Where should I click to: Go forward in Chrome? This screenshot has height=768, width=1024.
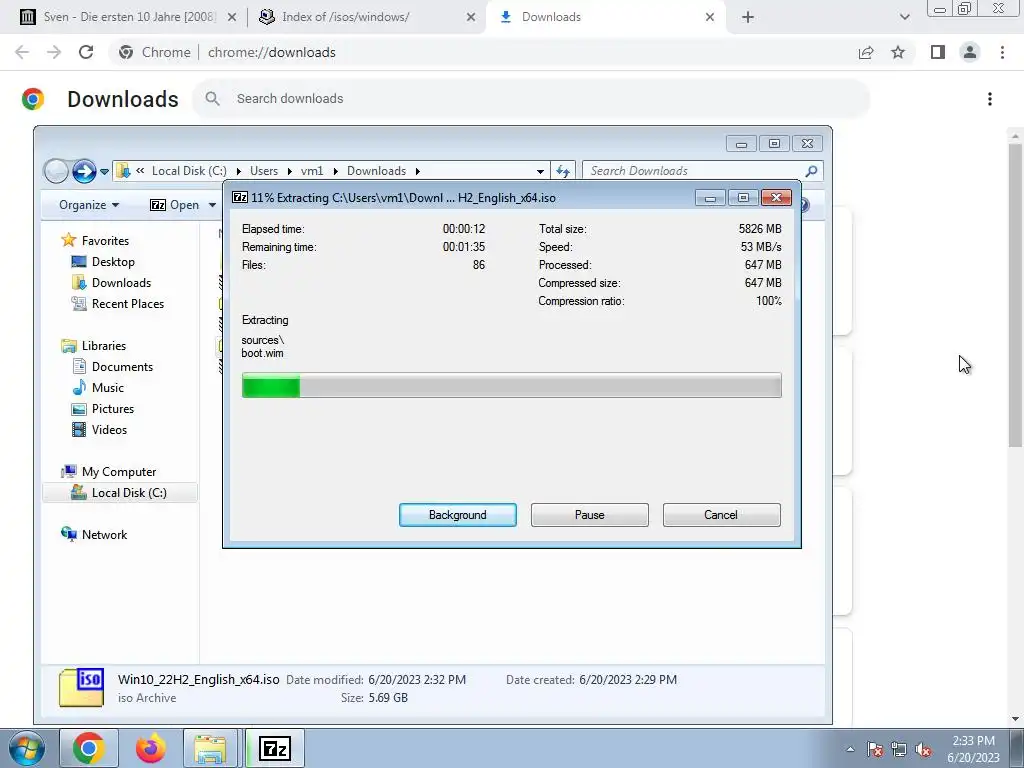54,52
